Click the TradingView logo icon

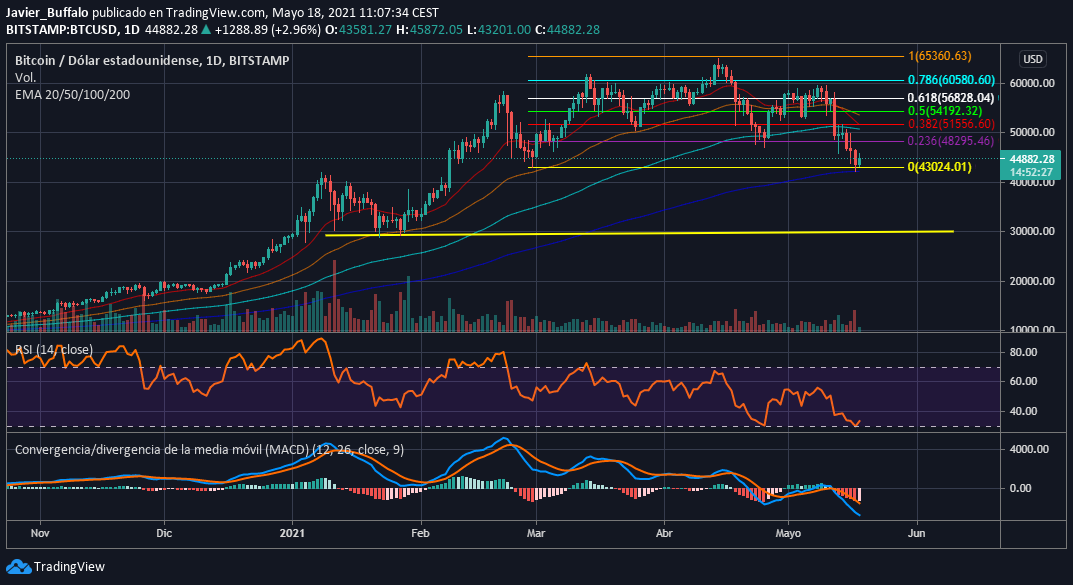click(19, 566)
